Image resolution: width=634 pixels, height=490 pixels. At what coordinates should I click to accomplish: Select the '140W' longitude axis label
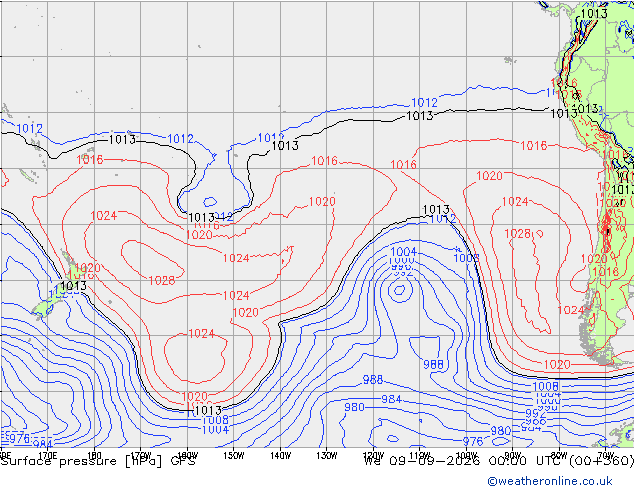tap(280, 456)
